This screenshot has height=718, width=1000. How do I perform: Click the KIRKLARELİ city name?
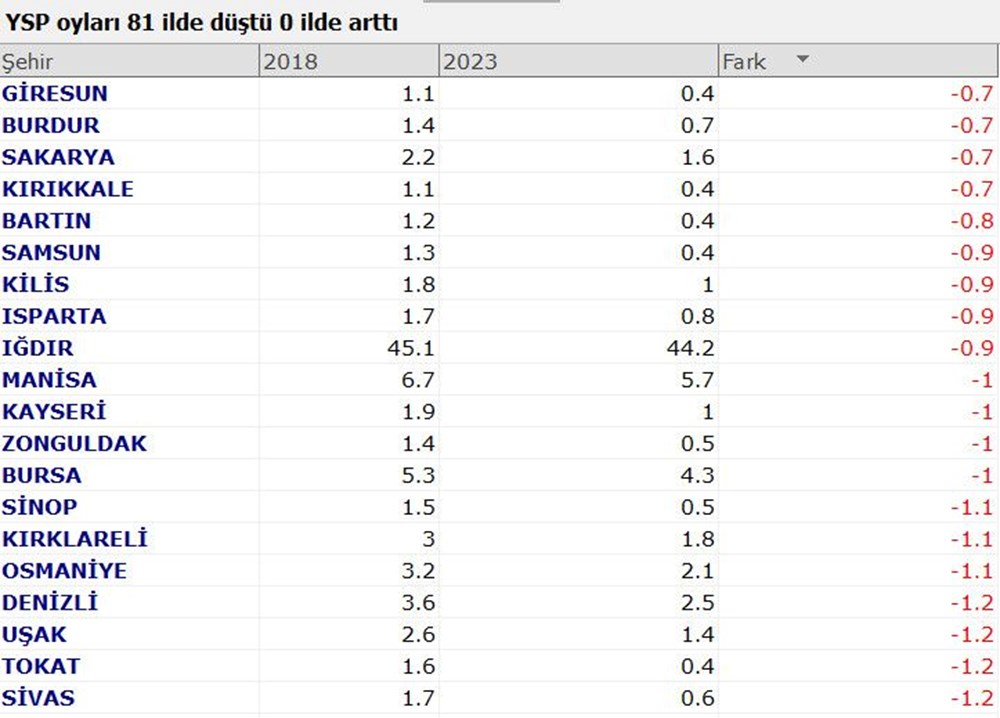tap(75, 539)
